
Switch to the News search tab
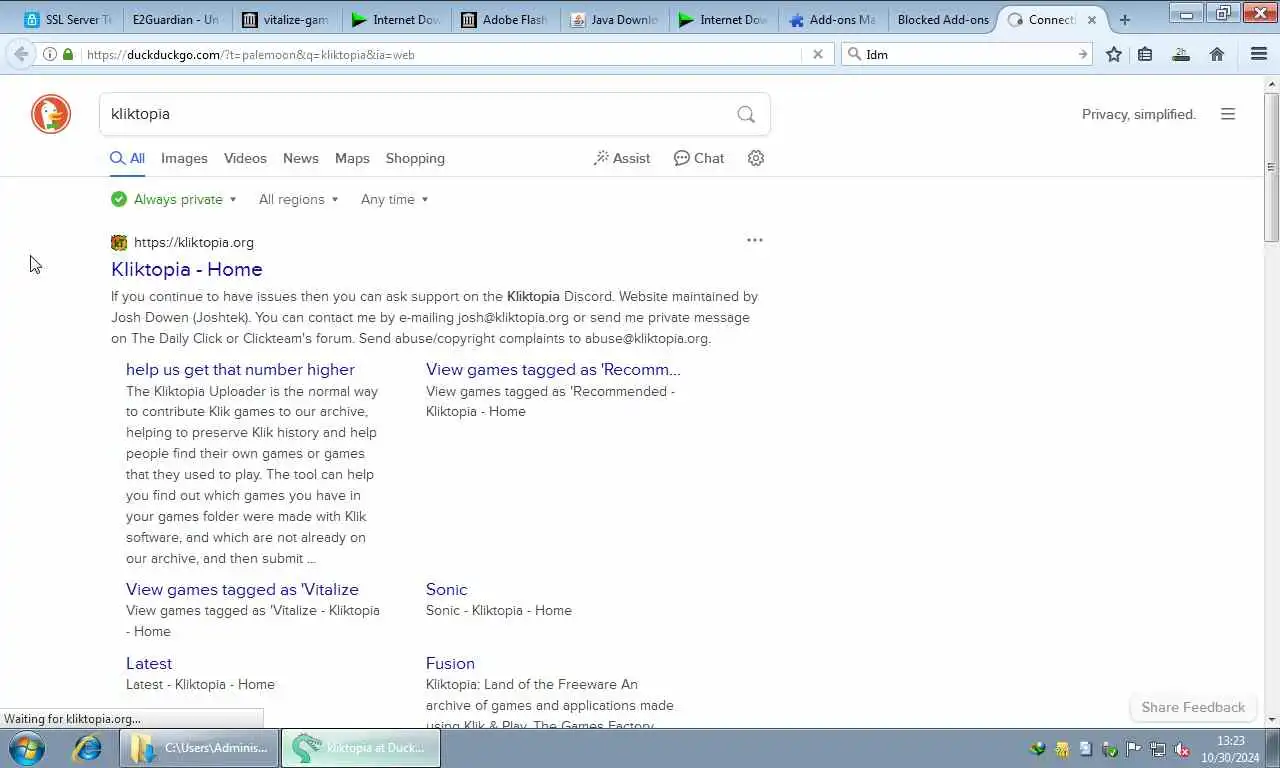coord(300,158)
